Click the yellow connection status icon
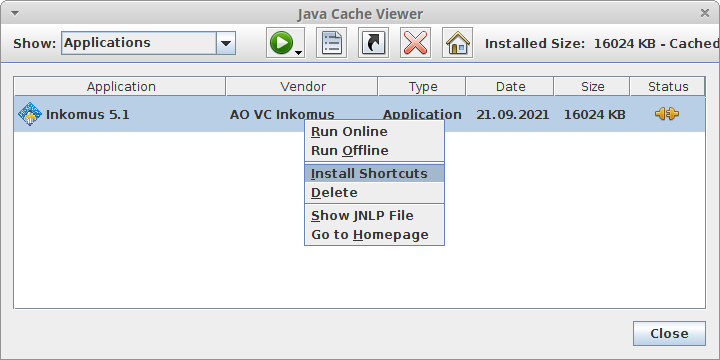This screenshot has width=720, height=360. [x=667, y=114]
